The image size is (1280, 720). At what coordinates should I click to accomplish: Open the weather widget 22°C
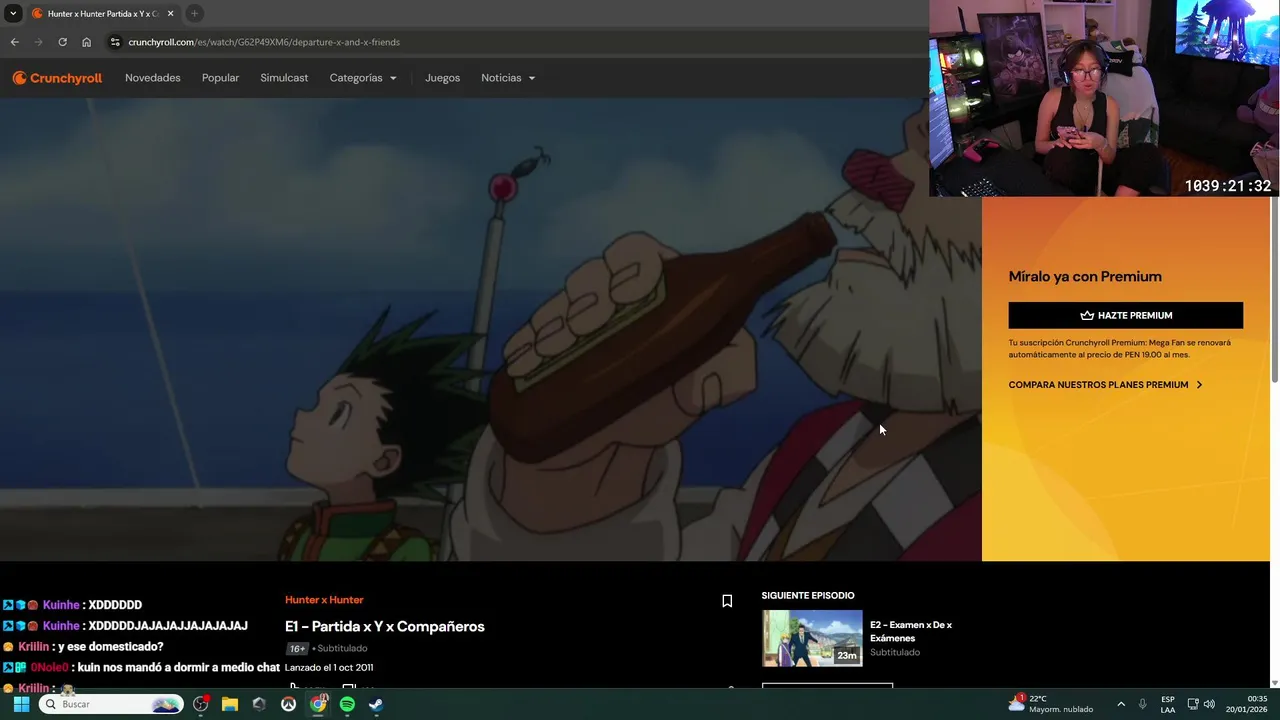coord(1051,704)
